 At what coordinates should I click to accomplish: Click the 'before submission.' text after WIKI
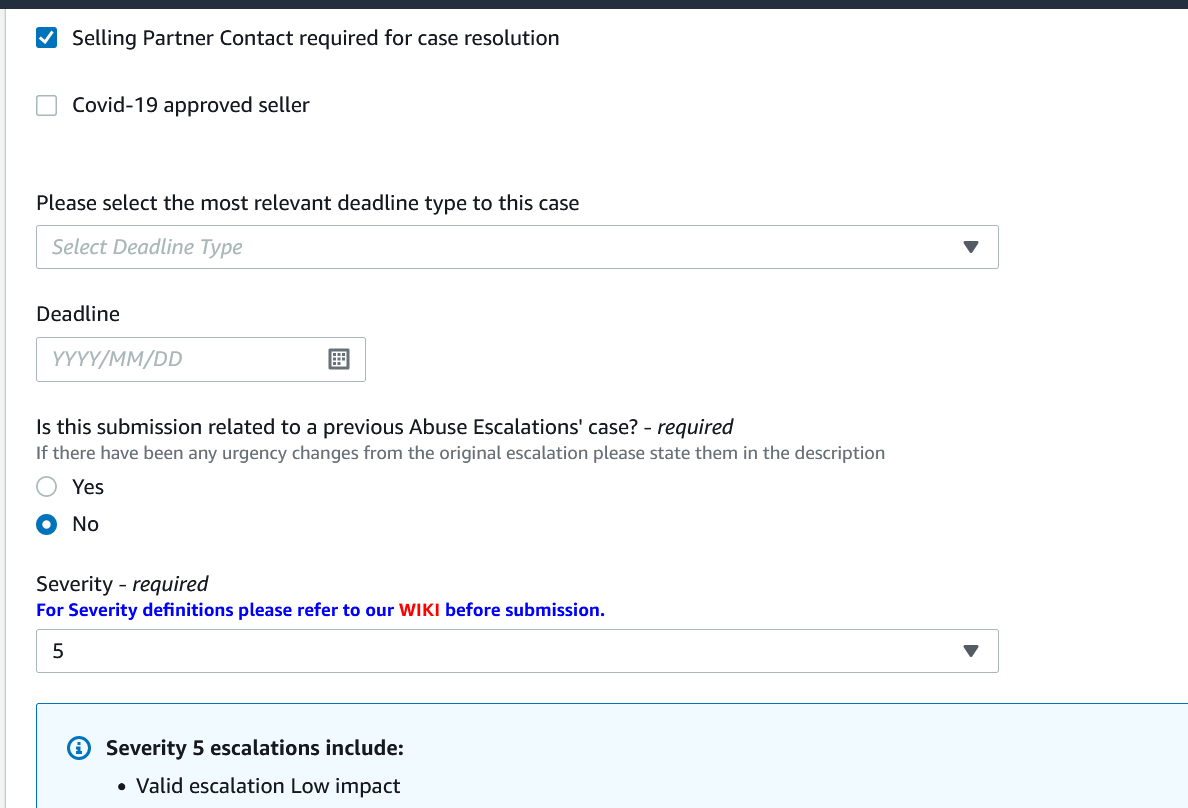(524, 610)
